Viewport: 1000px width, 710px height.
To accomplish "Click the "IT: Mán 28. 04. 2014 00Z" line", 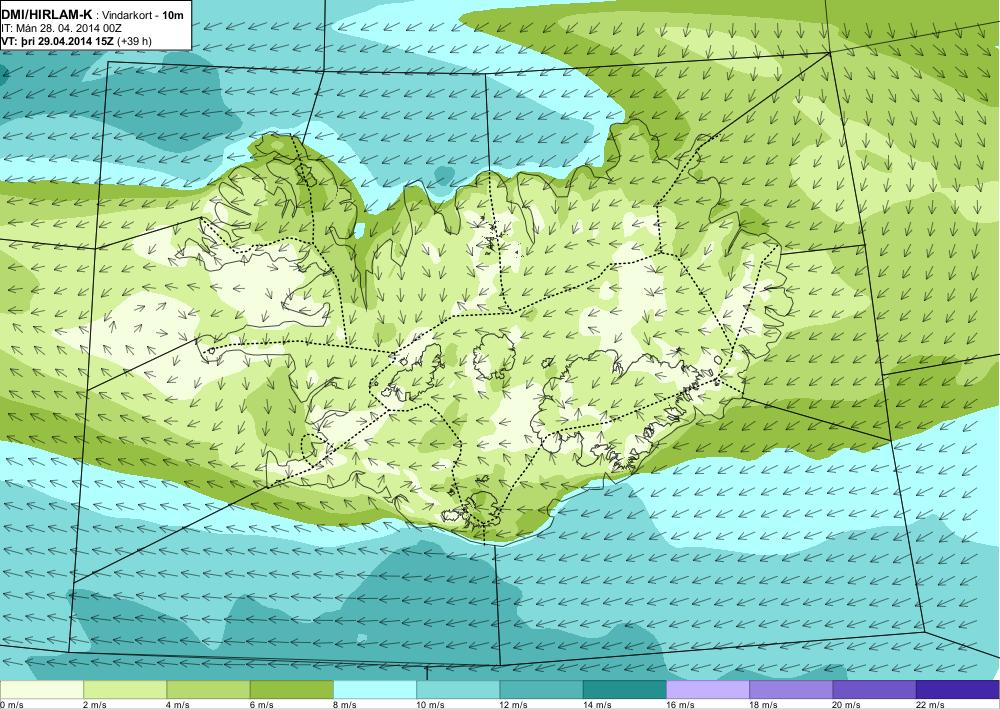I will tap(62, 28).
